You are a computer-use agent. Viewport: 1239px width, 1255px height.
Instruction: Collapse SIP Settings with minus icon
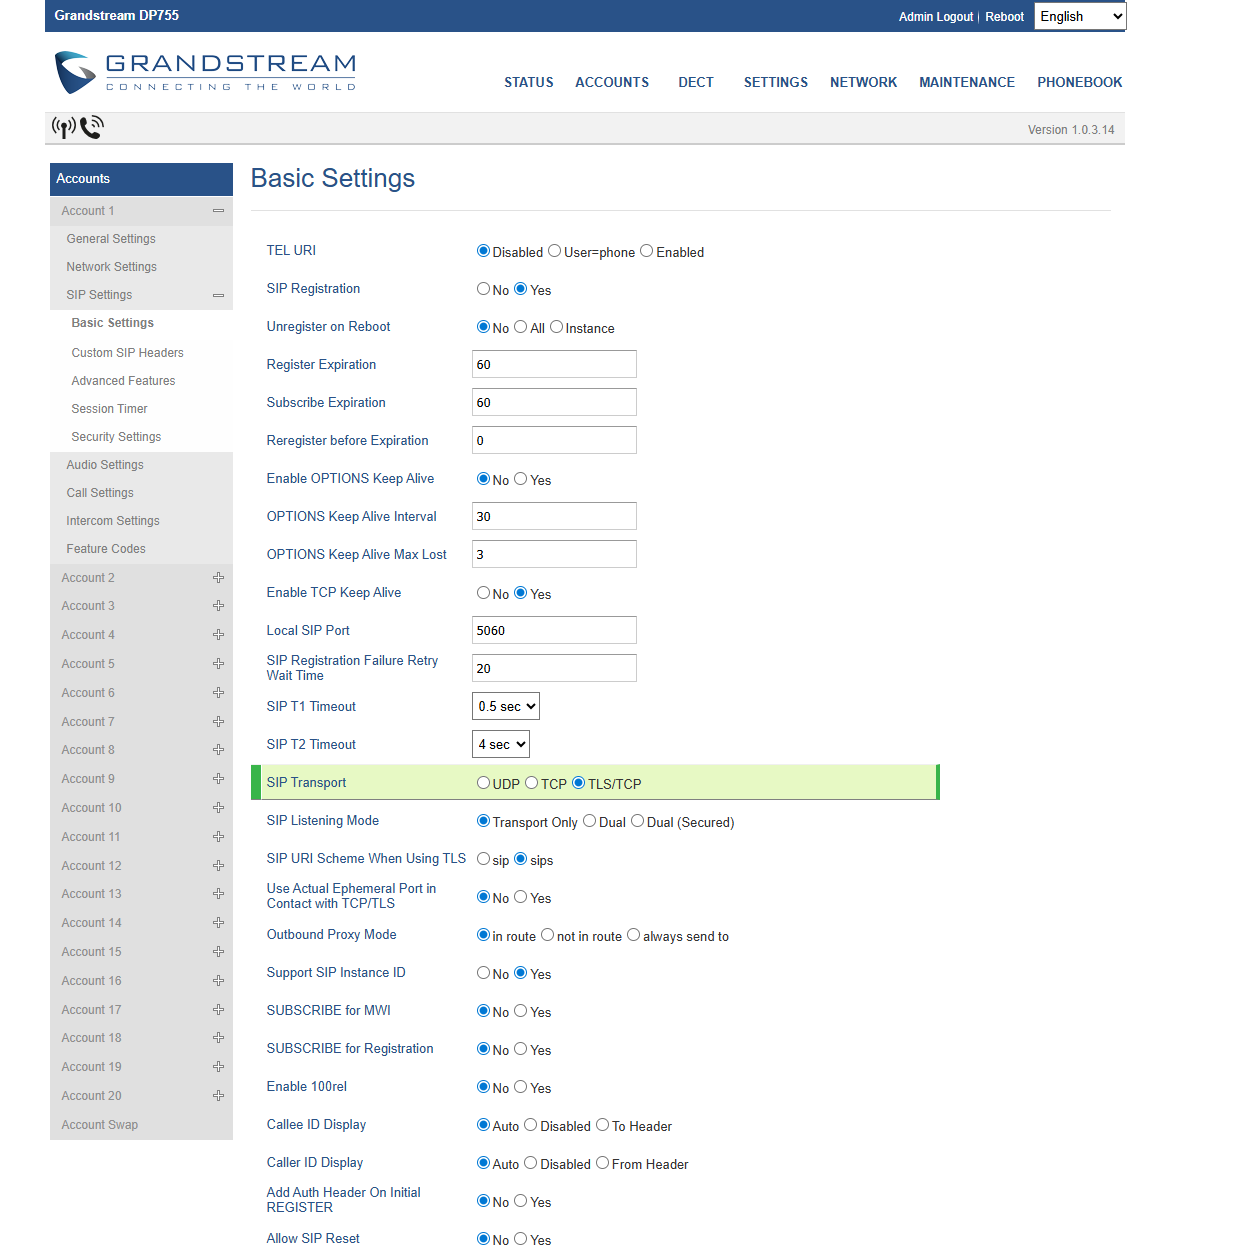click(x=218, y=295)
